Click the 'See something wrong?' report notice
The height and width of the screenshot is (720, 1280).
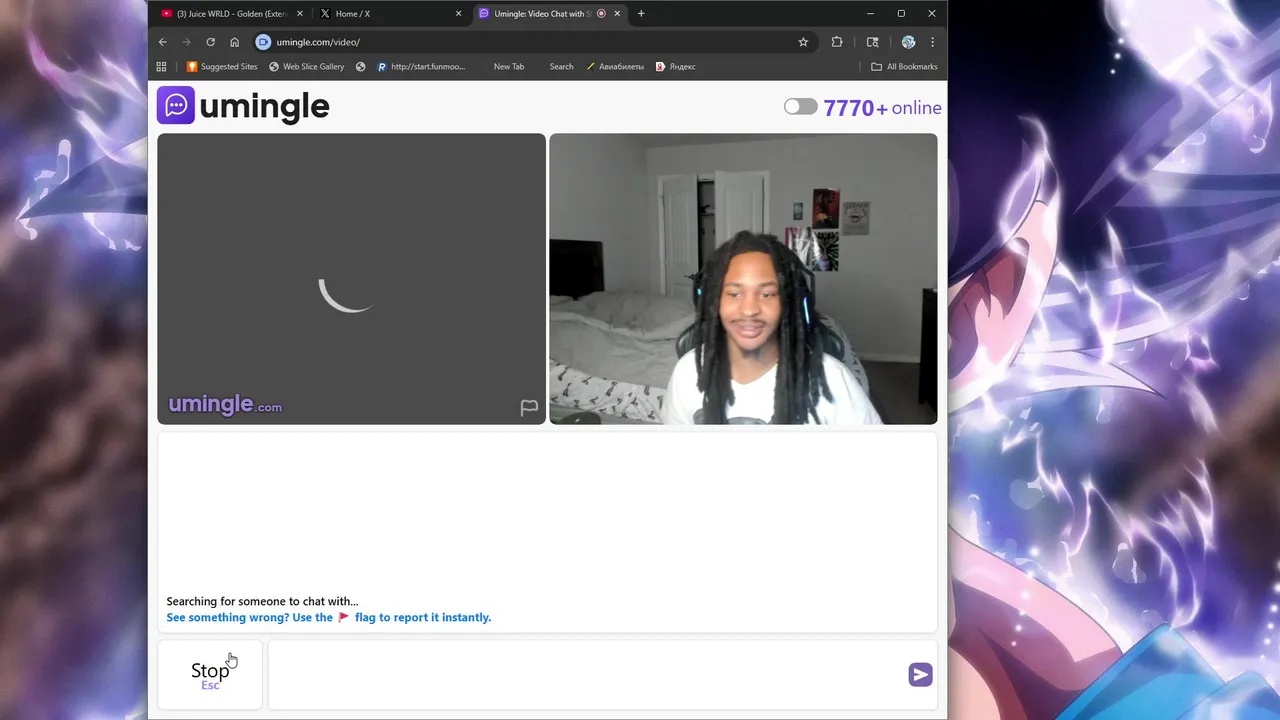click(x=329, y=618)
